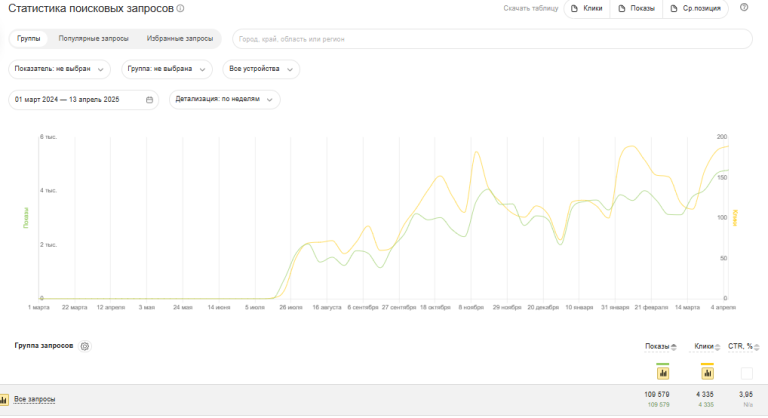Open the gear settings next to Группа запросов
This screenshot has width=768, height=418.
pyautogui.click(x=85, y=346)
